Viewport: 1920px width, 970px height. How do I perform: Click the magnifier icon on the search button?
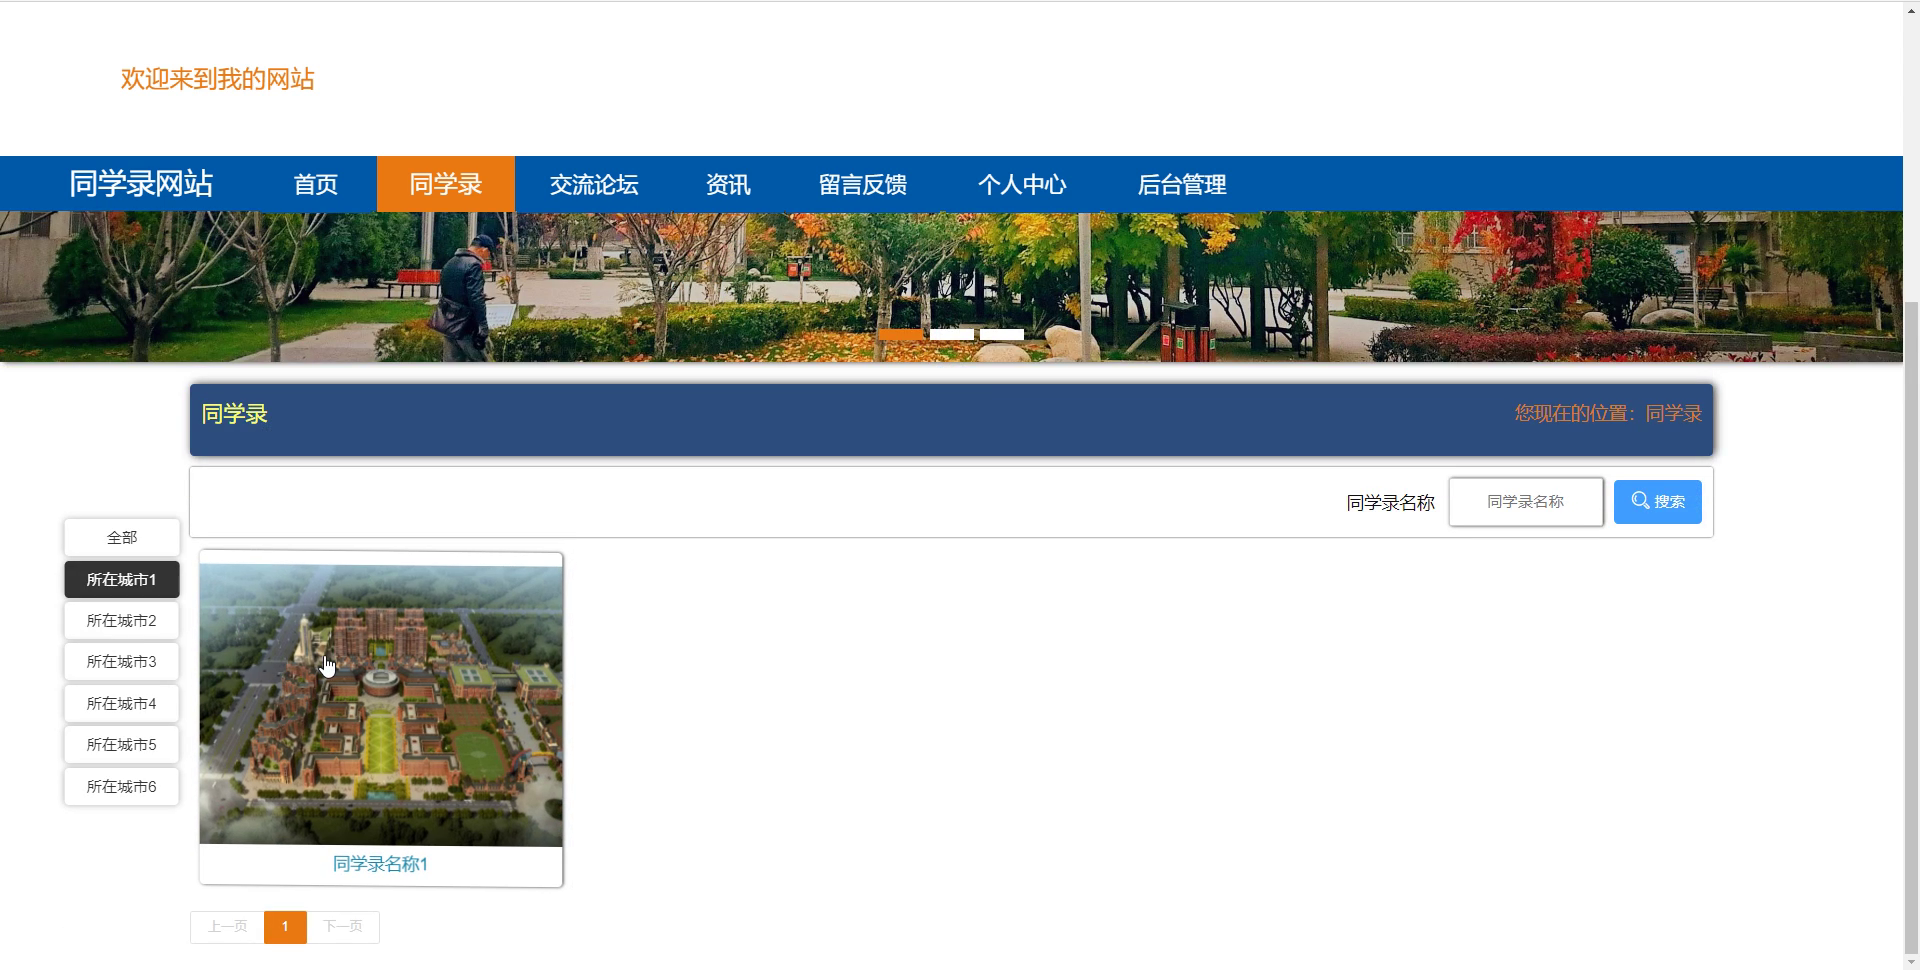(1640, 501)
